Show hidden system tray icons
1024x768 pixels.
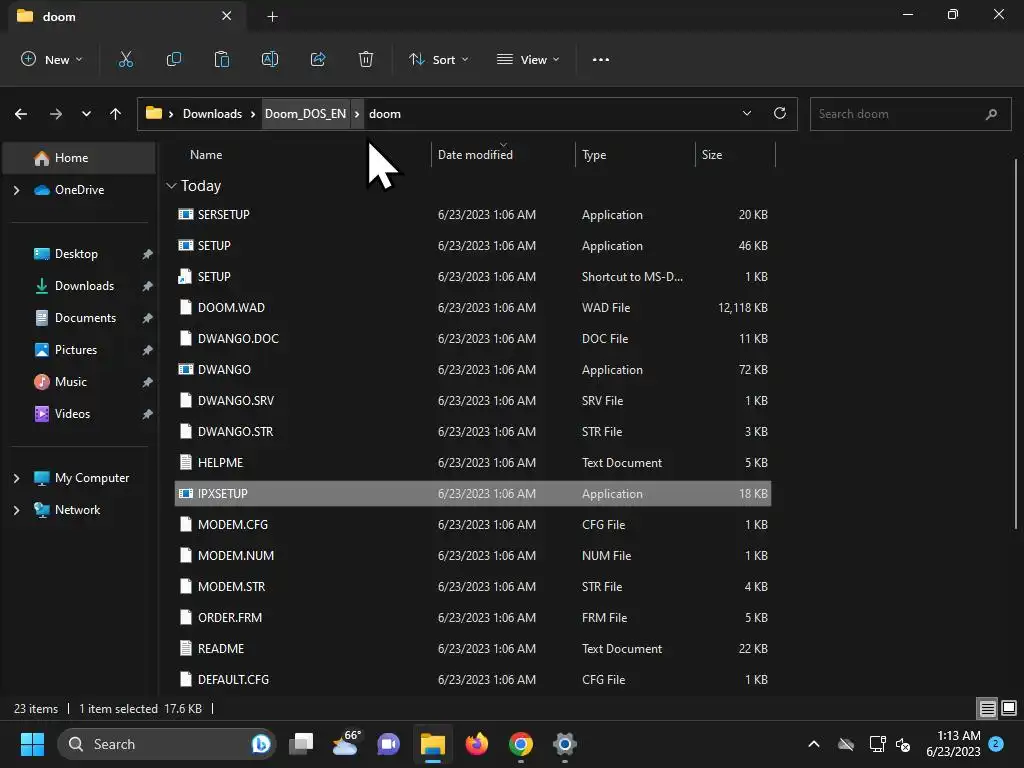(814, 744)
